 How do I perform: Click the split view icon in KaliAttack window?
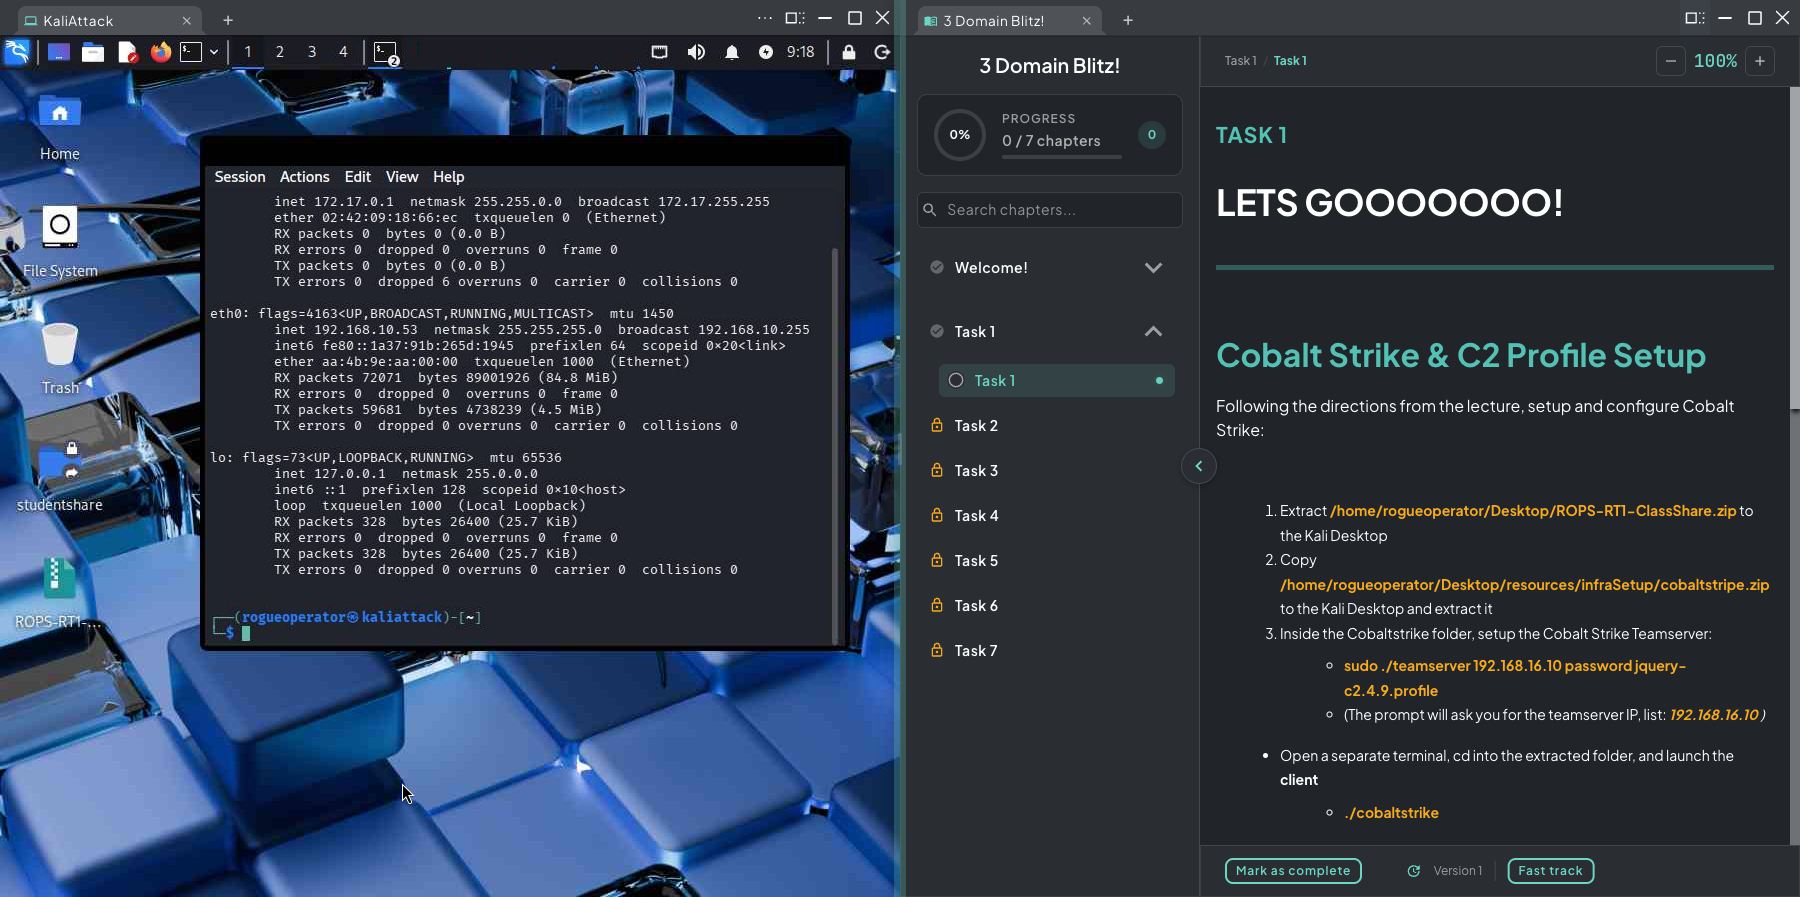tap(795, 18)
